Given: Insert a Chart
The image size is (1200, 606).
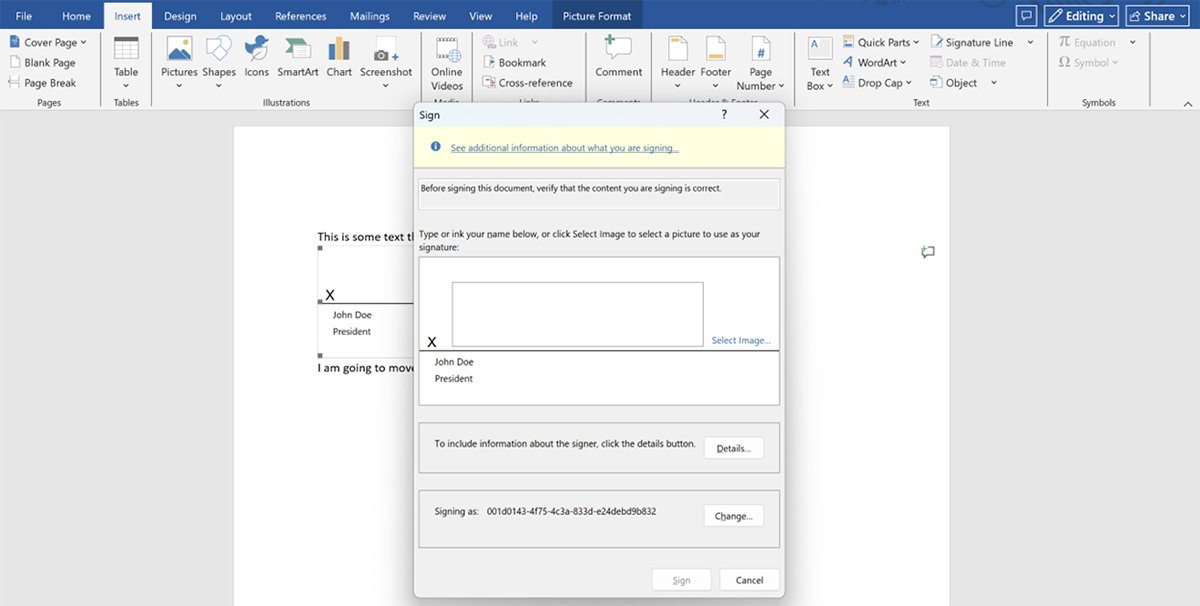Looking at the screenshot, I should (x=339, y=58).
